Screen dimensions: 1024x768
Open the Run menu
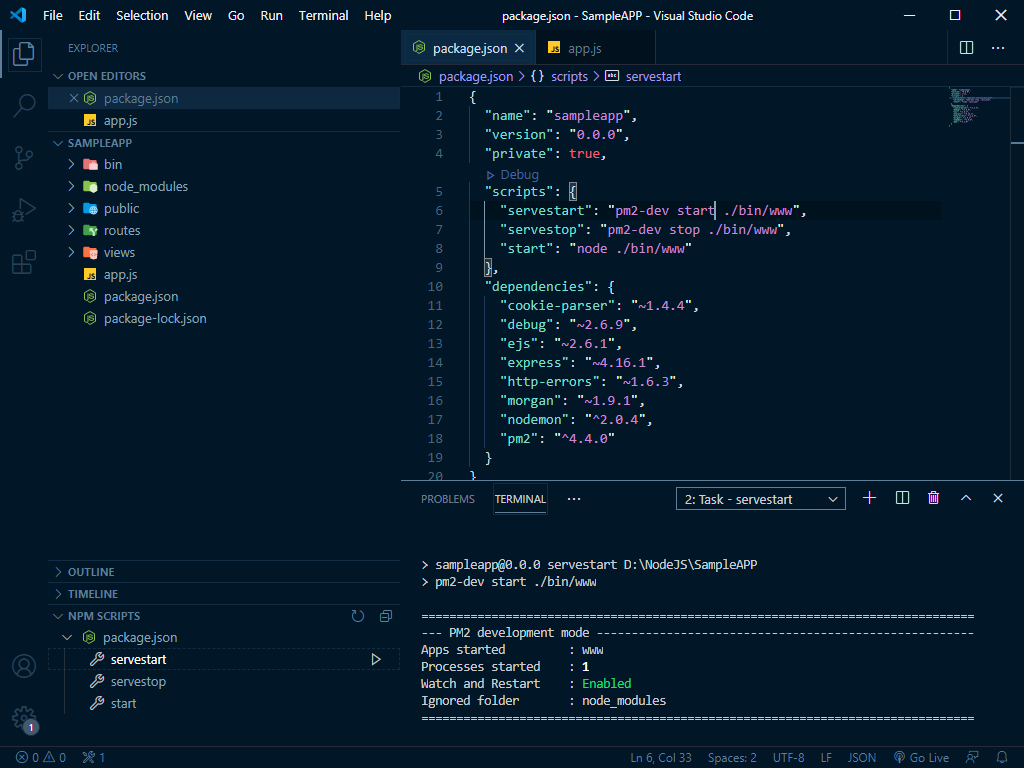click(x=272, y=15)
